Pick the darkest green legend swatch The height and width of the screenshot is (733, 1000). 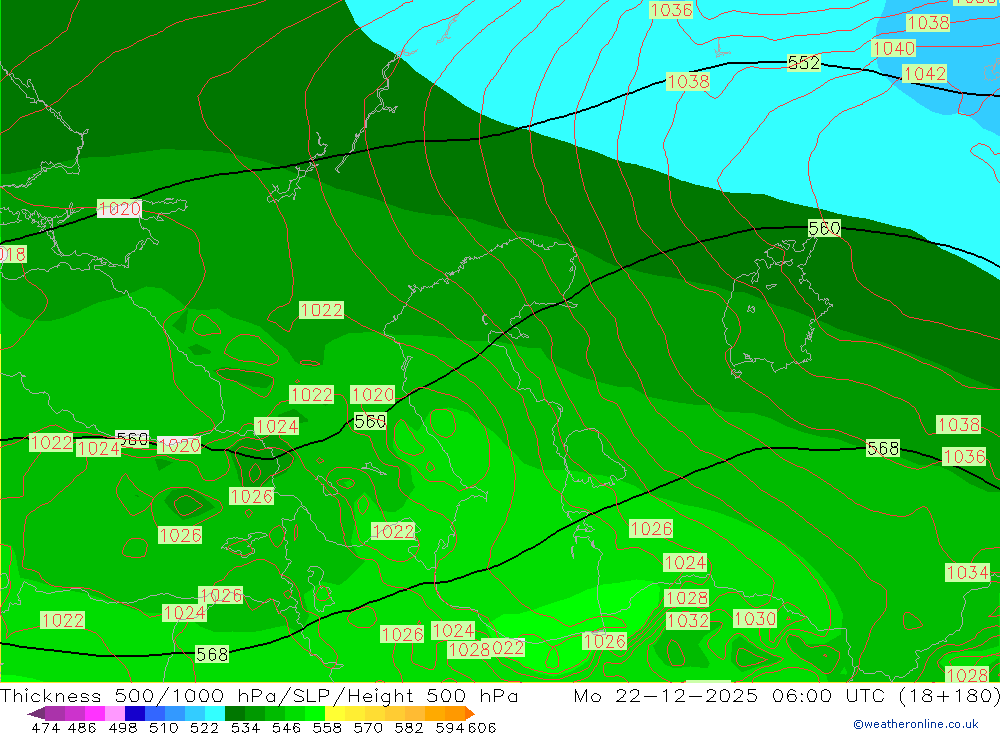click(x=235, y=713)
